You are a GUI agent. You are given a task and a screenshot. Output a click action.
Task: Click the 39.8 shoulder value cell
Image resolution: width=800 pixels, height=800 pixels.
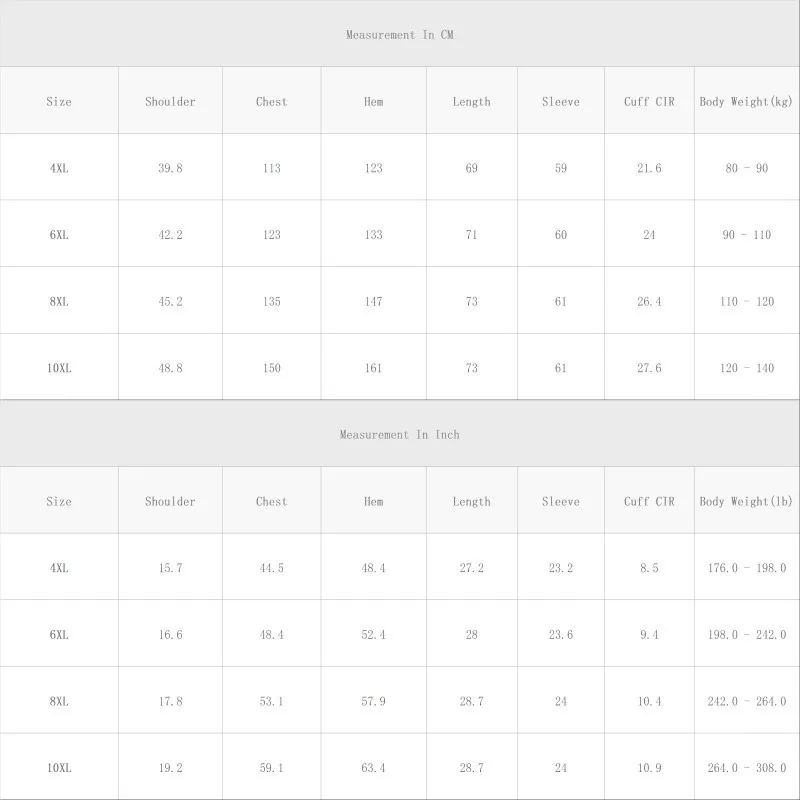pos(170,168)
